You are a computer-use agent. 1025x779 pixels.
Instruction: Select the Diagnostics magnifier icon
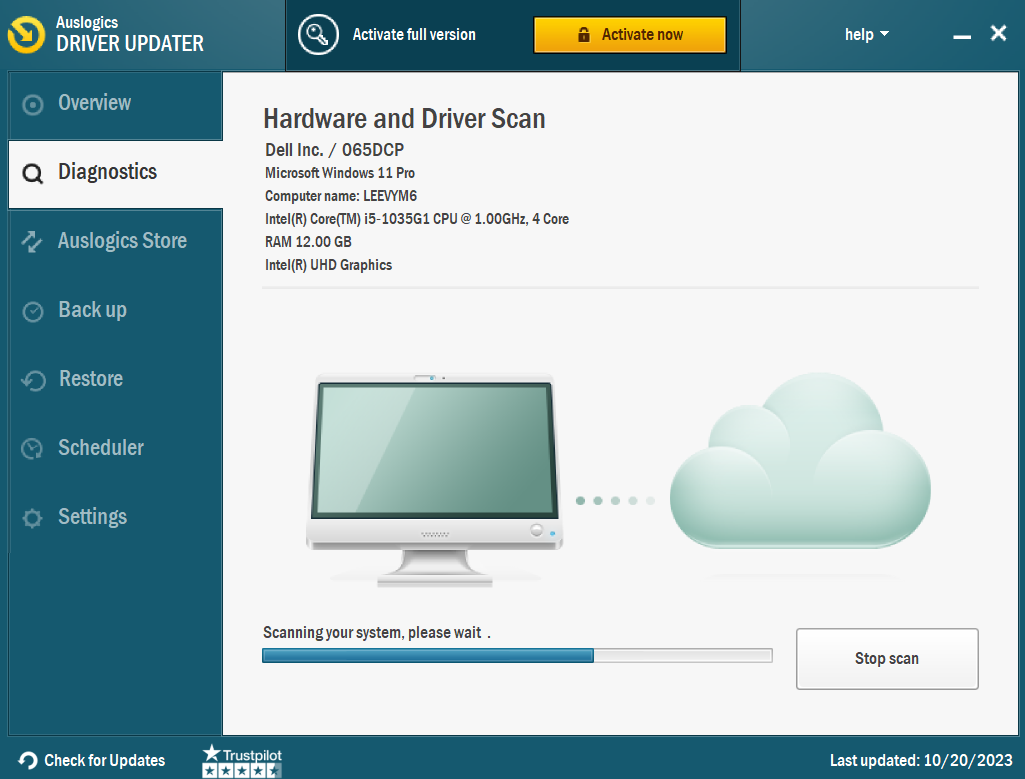point(32,172)
